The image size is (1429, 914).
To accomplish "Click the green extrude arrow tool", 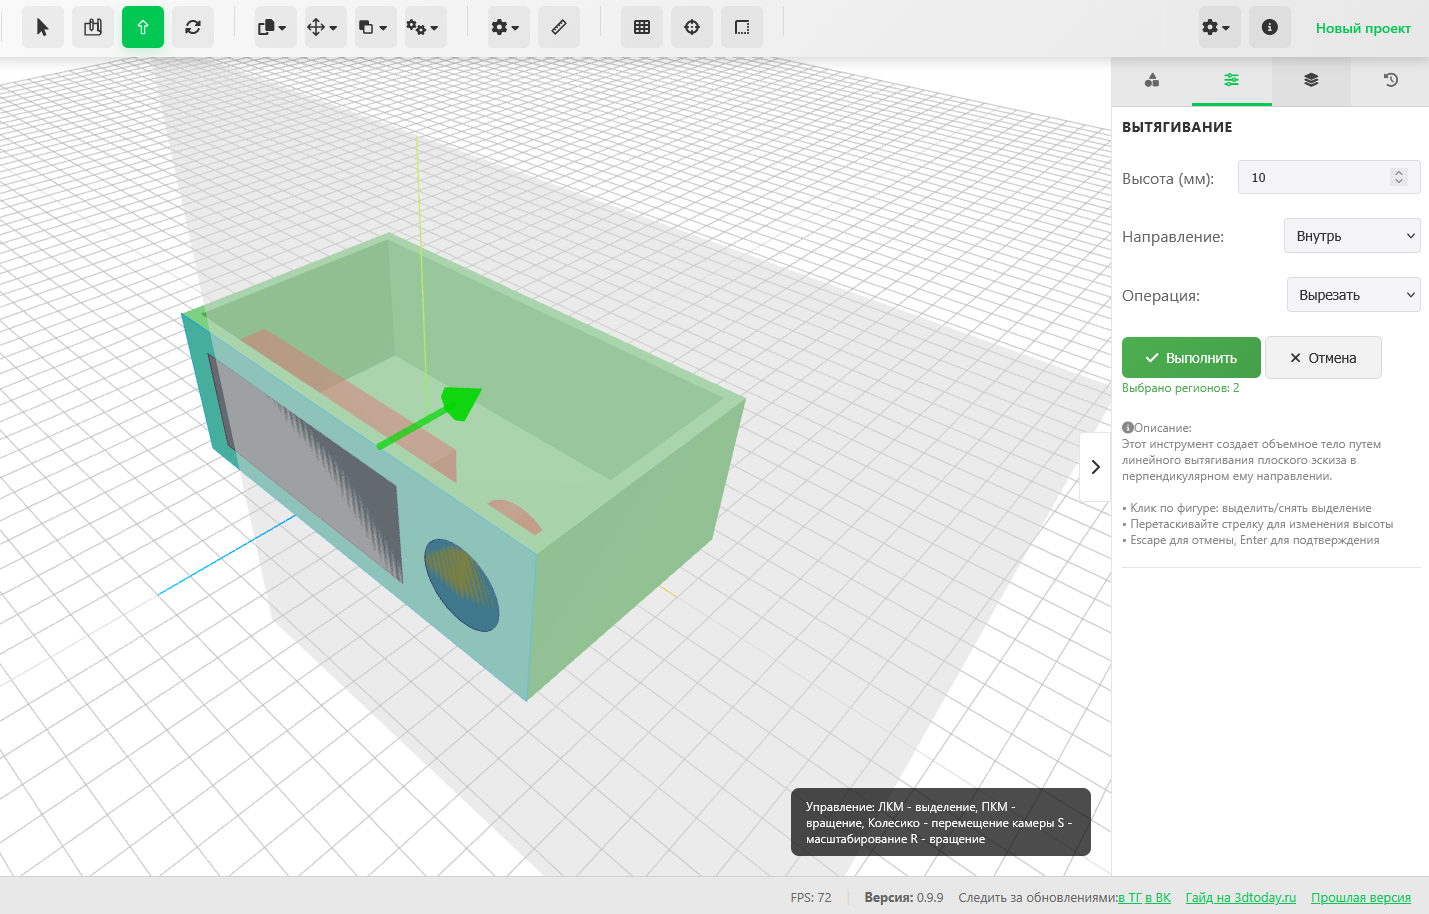I will (x=143, y=27).
